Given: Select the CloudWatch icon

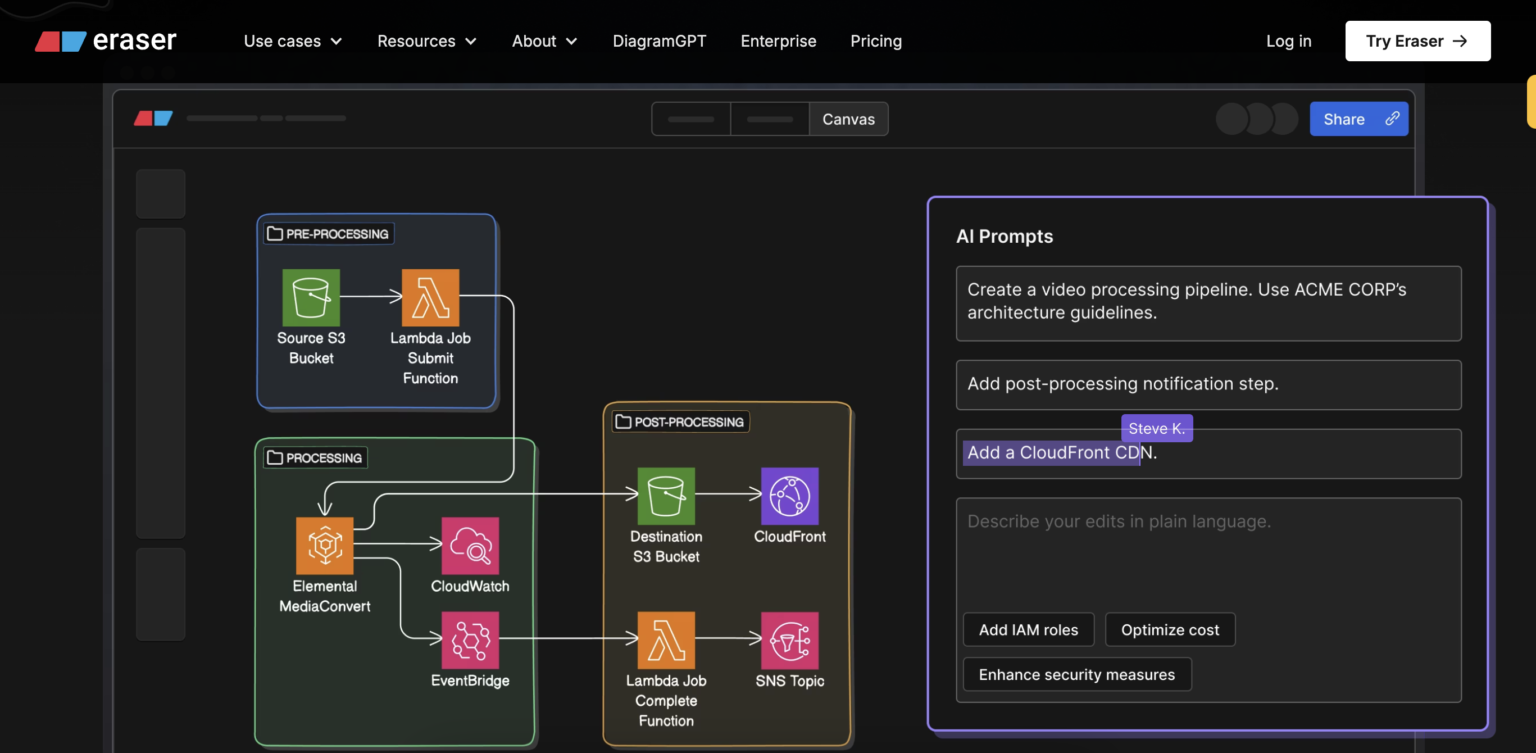Looking at the screenshot, I should point(470,545).
